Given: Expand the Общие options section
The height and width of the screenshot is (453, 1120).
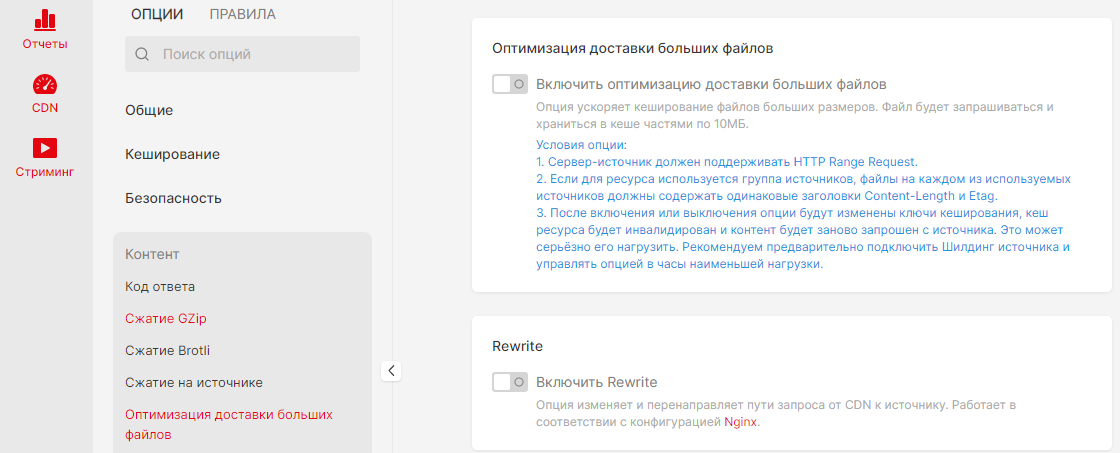Looking at the screenshot, I should click(149, 110).
